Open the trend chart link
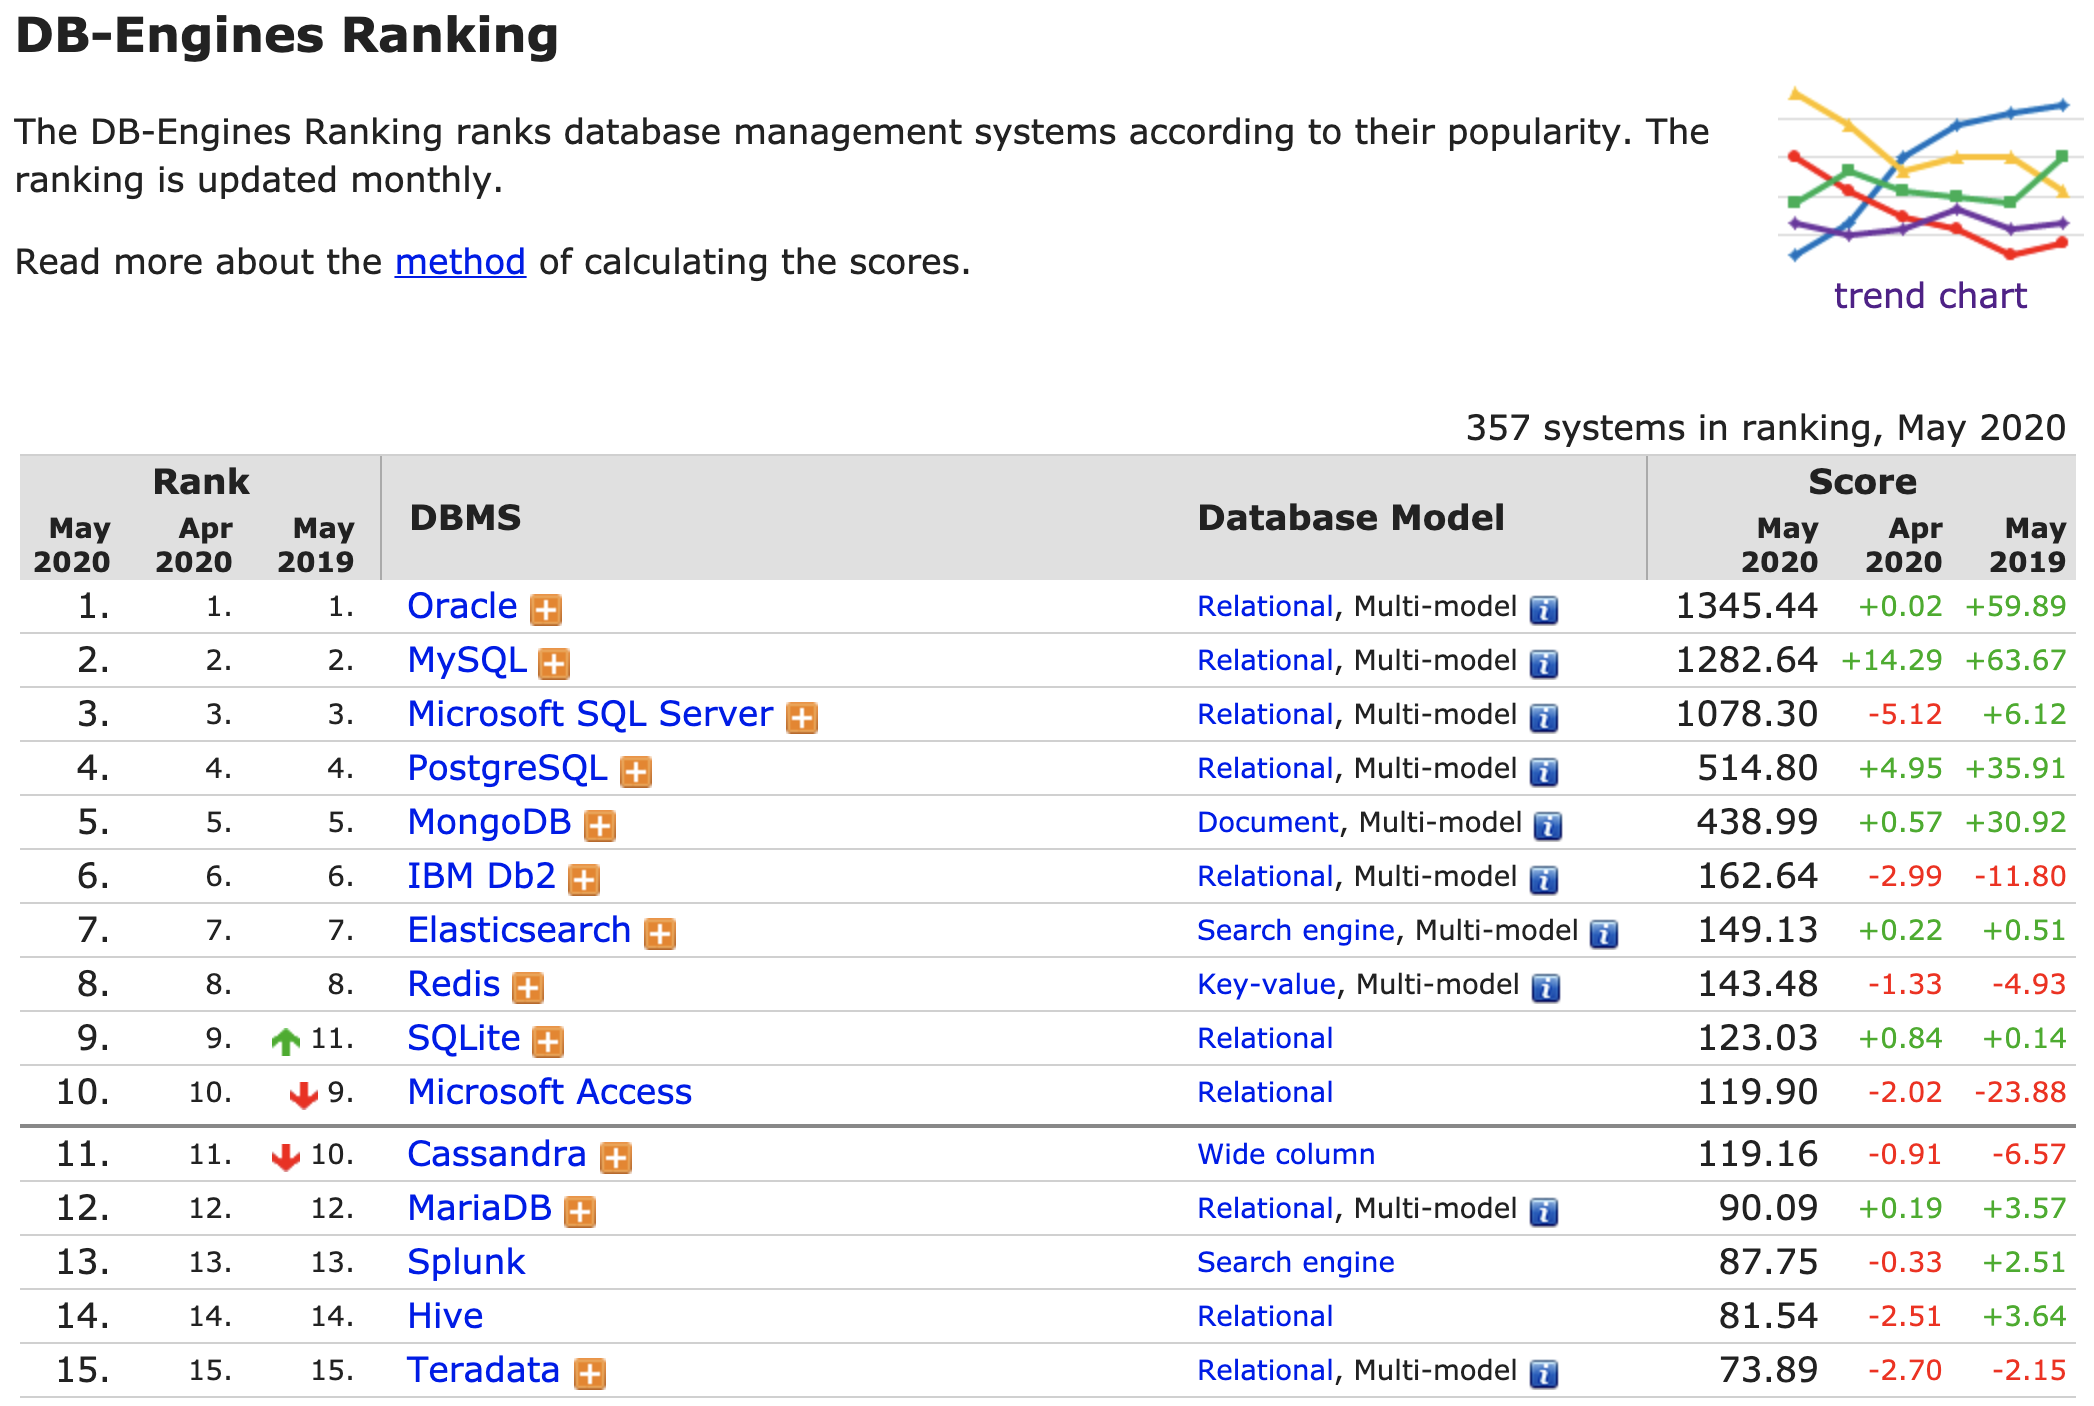 [1929, 296]
